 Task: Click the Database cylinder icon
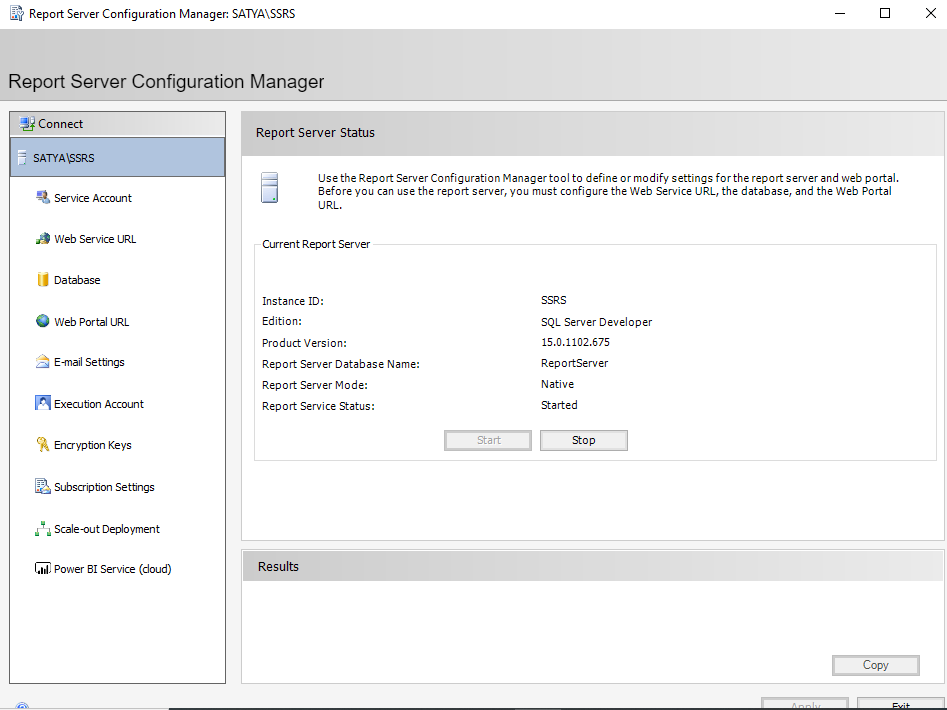[x=43, y=280]
